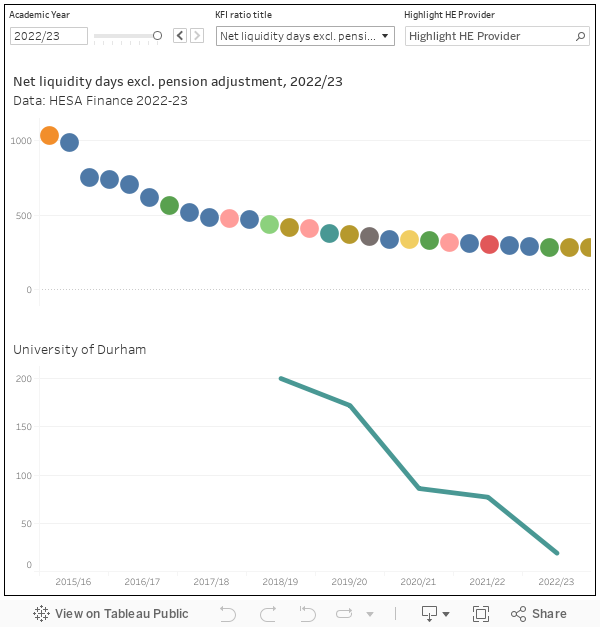Click the search magnifier in Highlight HE Provider
The width and height of the screenshot is (600, 627).
tap(581, 36)
